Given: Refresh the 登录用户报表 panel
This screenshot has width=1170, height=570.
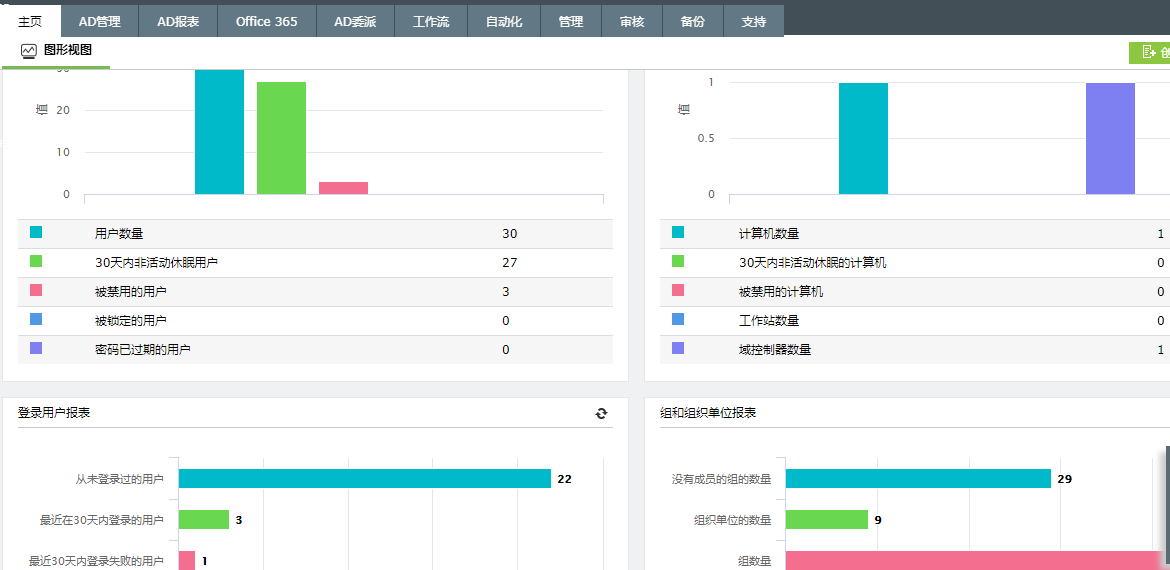Looking at the screenshot, I should (x=601, y=413).
